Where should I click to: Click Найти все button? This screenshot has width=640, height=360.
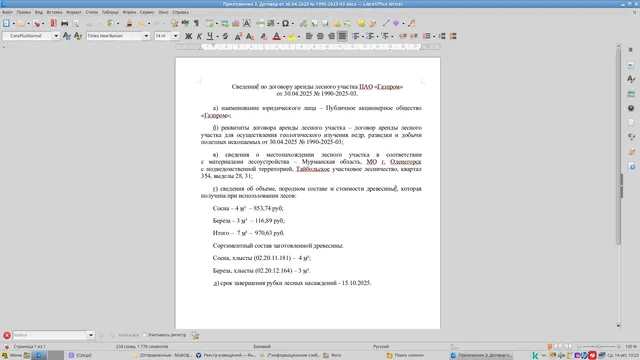coord(129,335)
